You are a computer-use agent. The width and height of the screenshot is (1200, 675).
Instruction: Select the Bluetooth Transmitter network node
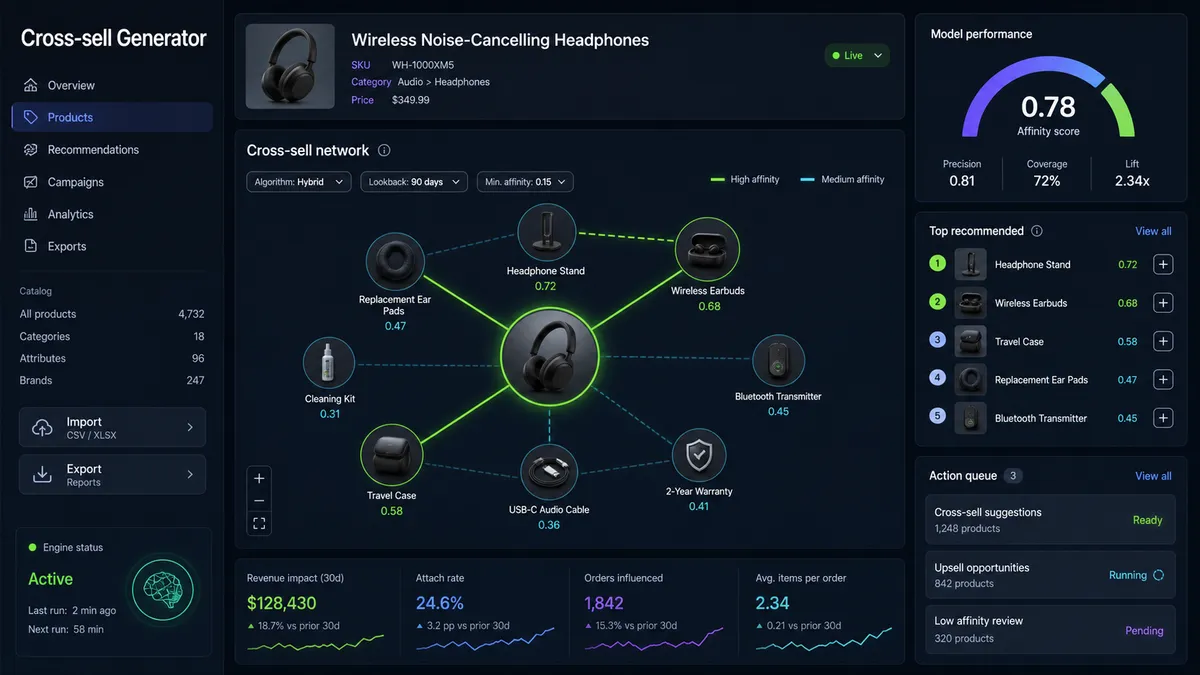(778, 362)
